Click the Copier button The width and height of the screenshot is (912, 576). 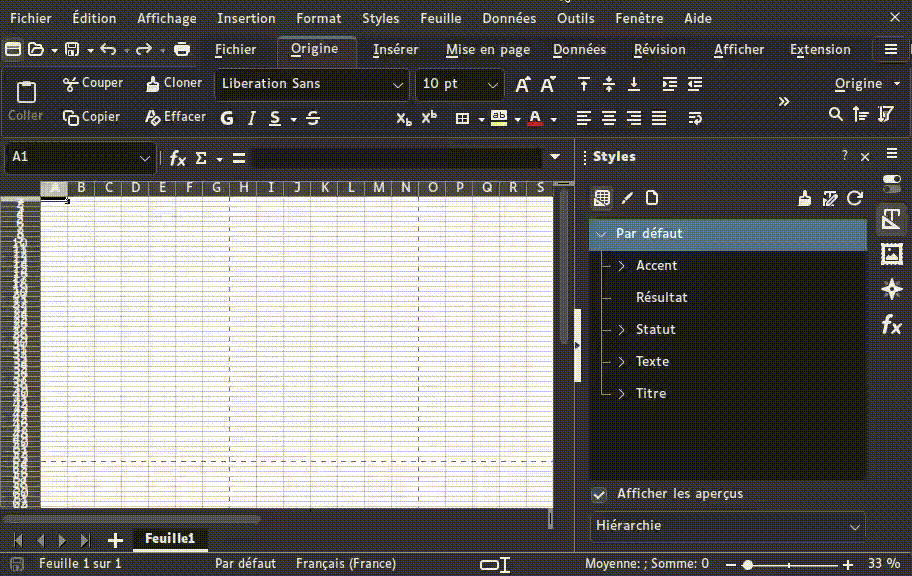pyautogui.click(x=91, y=118)
